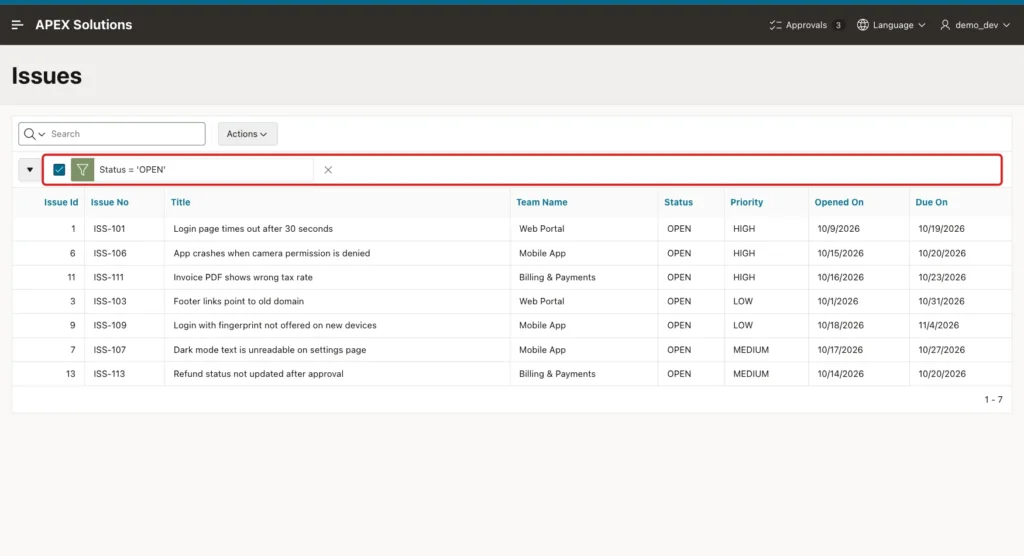Click the opened date 10/14/2026
This screenshot has width=1024, height=556.
click(840, 374)
